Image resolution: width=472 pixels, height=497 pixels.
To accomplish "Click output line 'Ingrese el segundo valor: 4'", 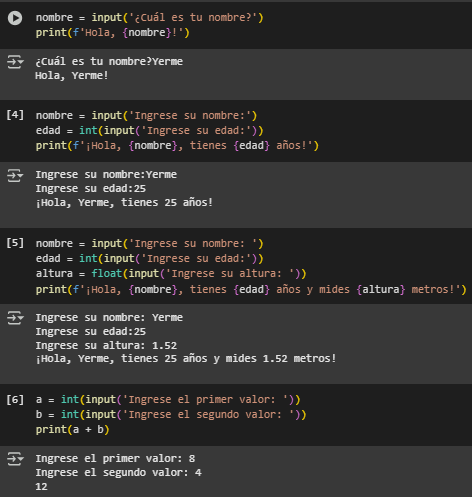I will coord(118,472).
